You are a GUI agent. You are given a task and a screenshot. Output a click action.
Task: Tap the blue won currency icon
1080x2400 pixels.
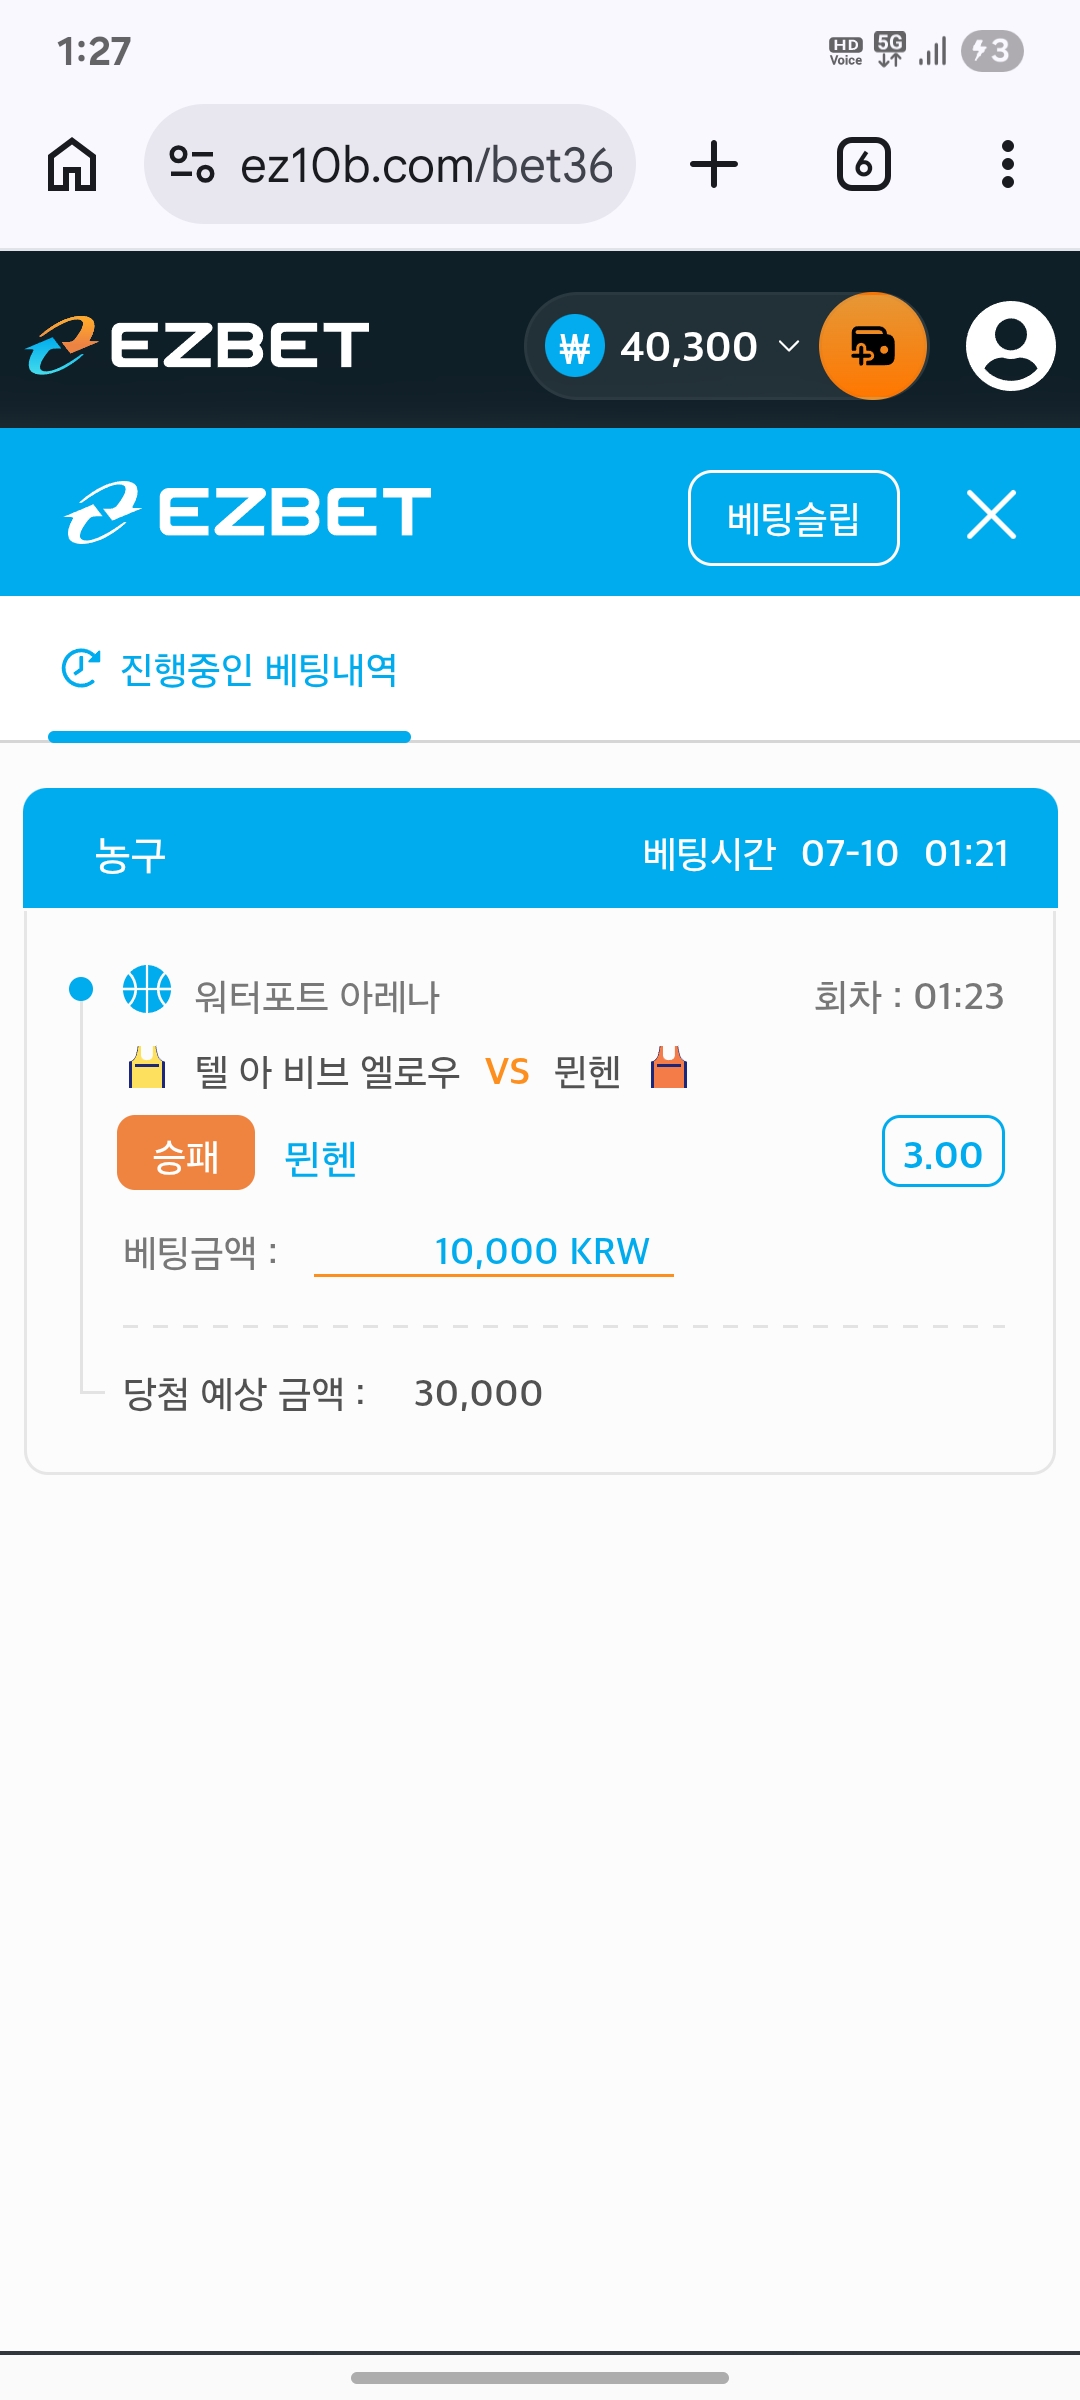(x=575, y=346)
